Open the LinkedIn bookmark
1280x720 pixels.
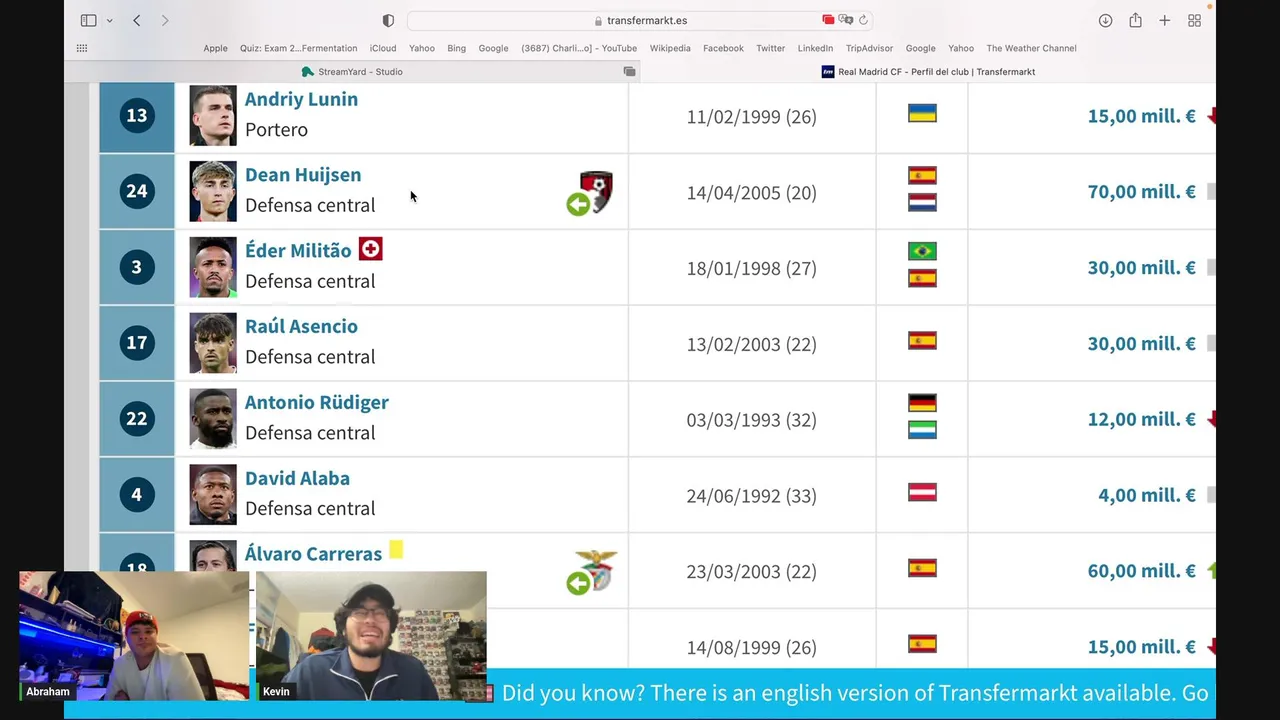(815, 48)
